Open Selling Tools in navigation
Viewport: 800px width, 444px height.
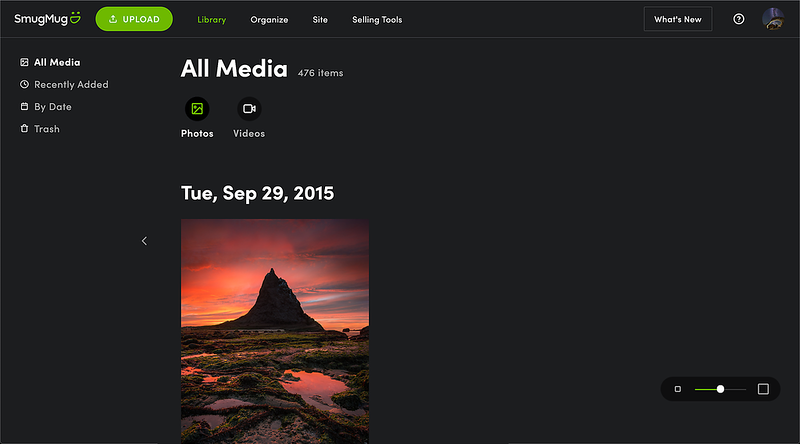(377, 20)
